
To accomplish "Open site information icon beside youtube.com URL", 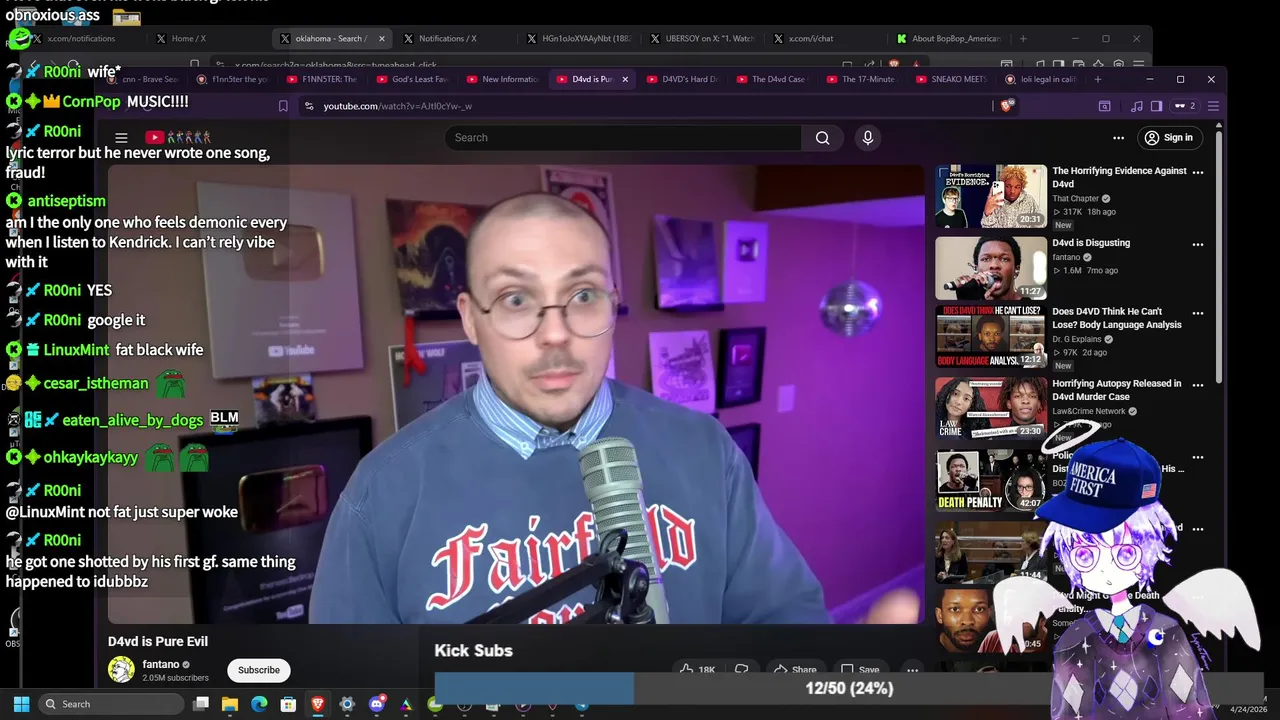I will pos(309,106).
